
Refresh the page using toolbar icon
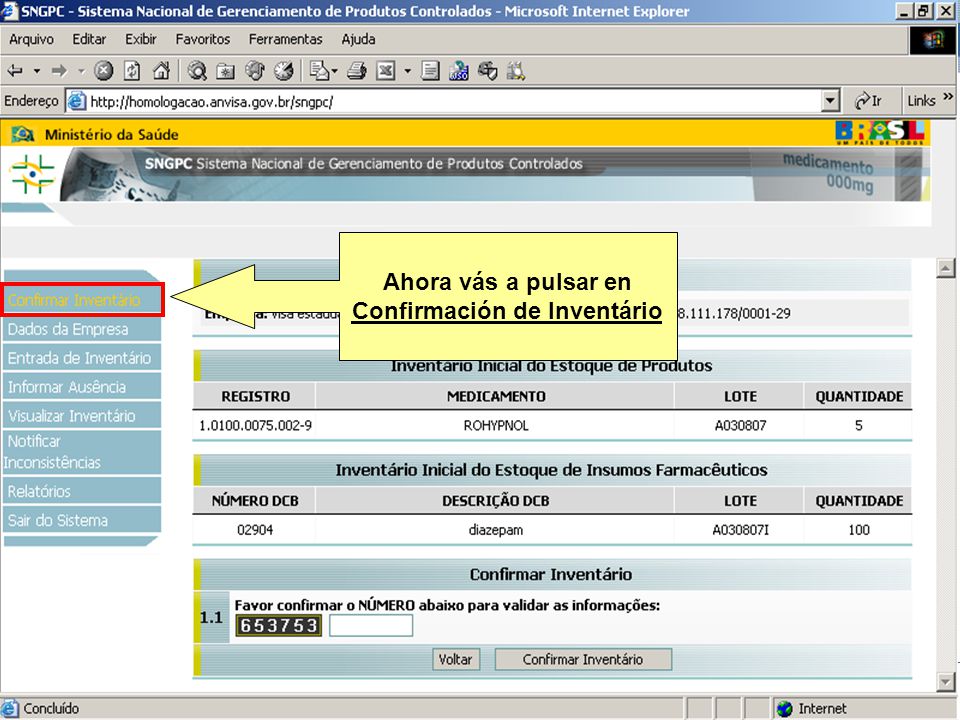click(132, 71)
